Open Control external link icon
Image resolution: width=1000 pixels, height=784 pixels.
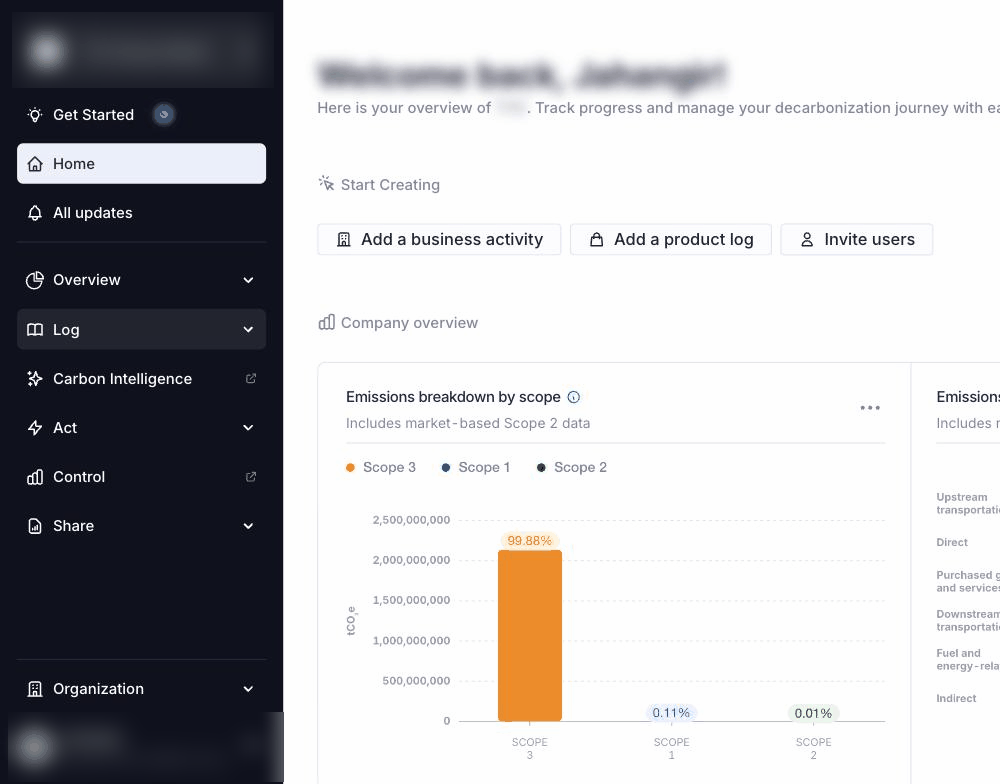251,477
